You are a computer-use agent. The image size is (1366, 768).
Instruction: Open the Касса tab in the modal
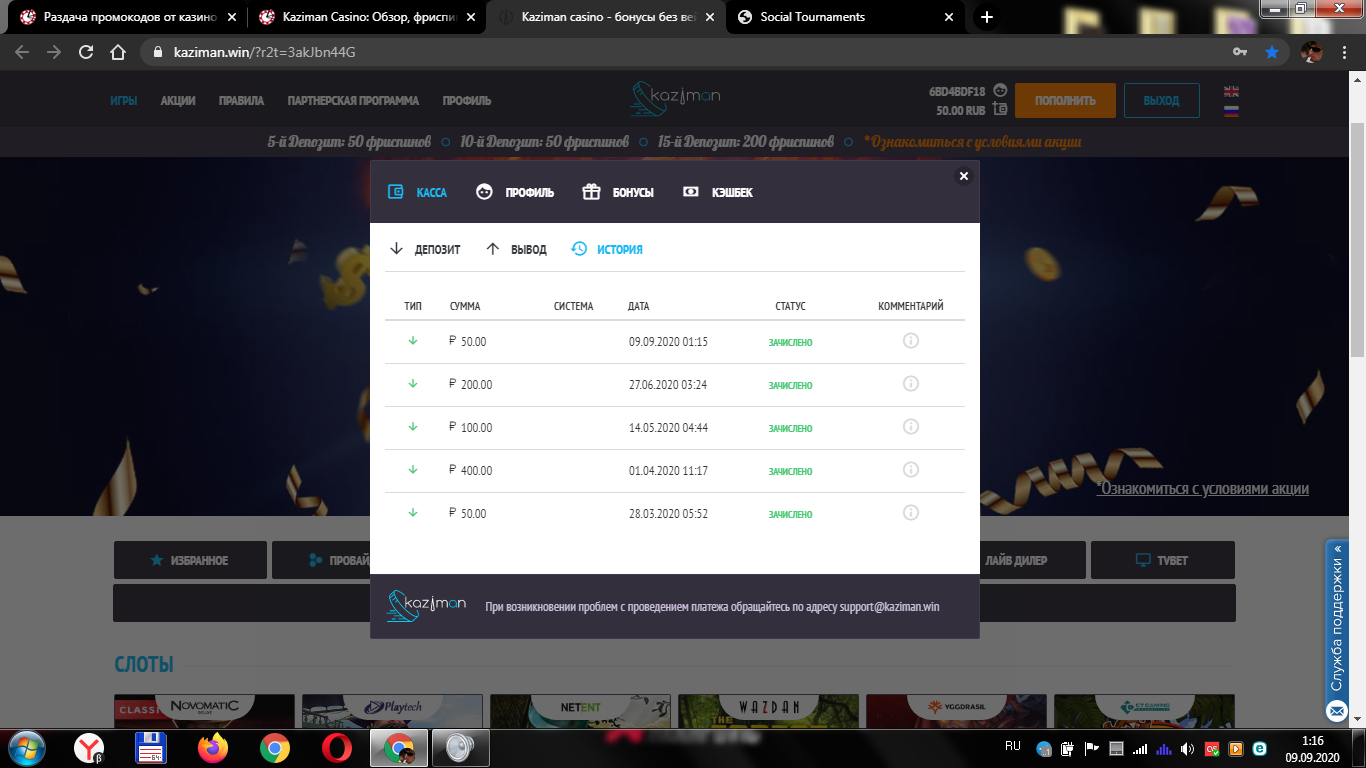(x=417, y=192)
